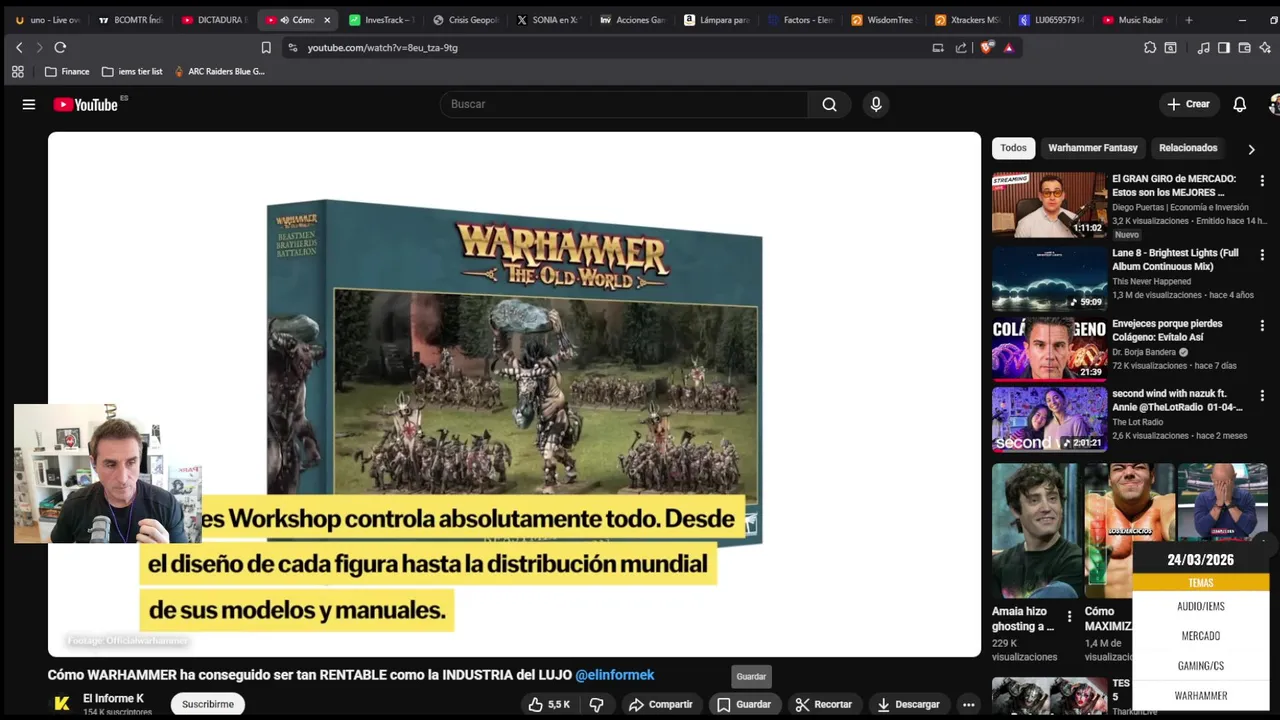
Task: Click Suscribirme to subscribe
Action: tap(208, 704)
